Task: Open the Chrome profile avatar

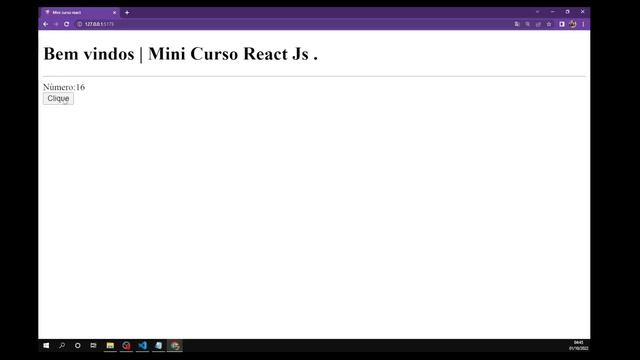Action: (x=573, y=24)
